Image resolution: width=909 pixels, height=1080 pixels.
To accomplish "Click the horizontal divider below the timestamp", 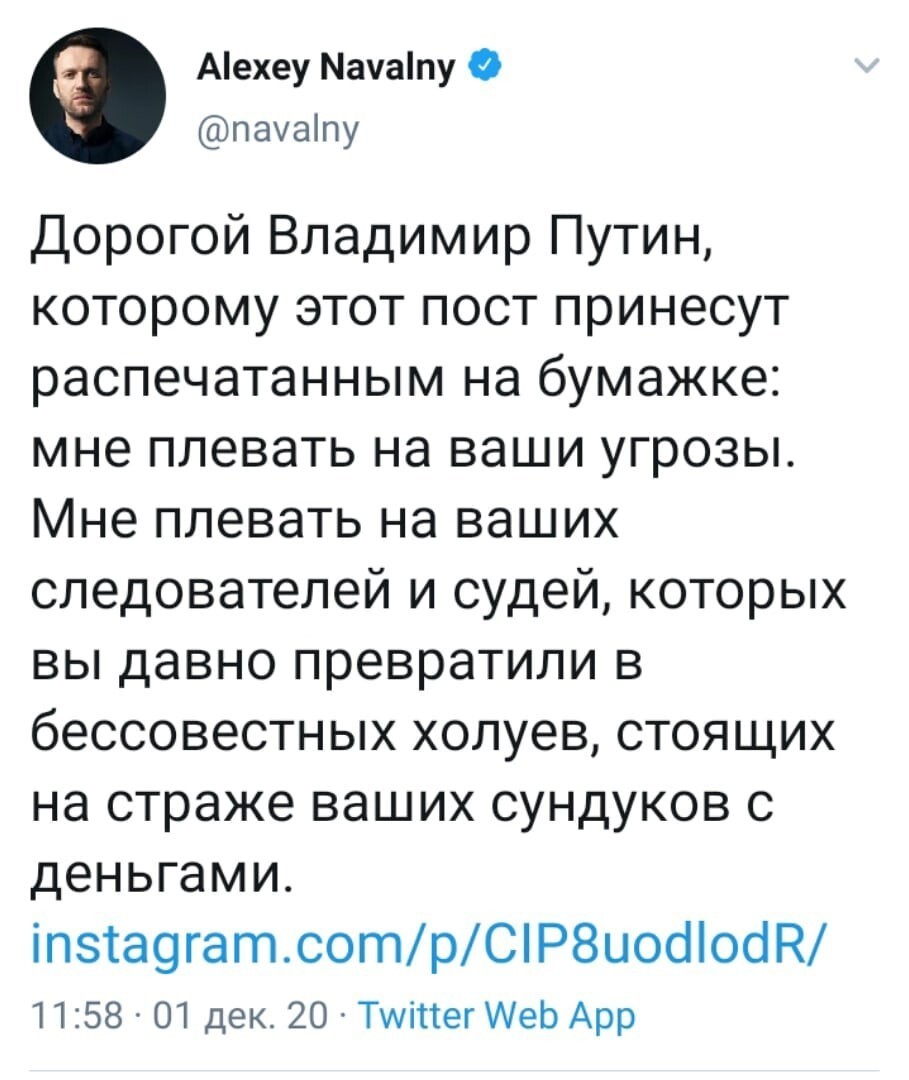I will [x=454, y=1072].
